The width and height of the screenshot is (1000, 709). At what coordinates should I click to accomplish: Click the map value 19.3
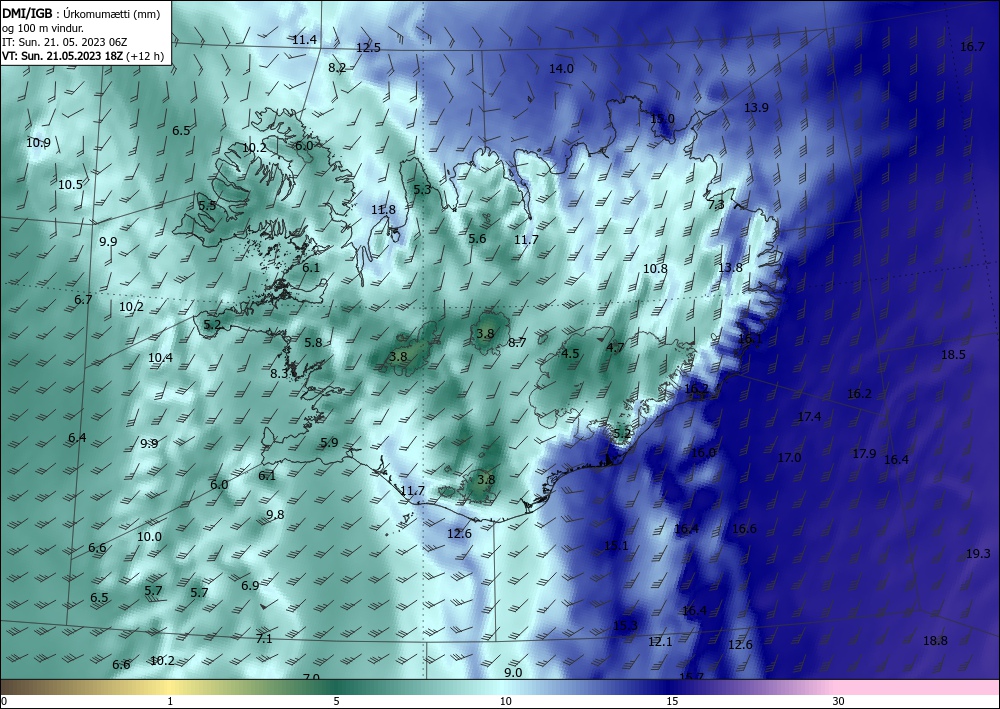978,554
